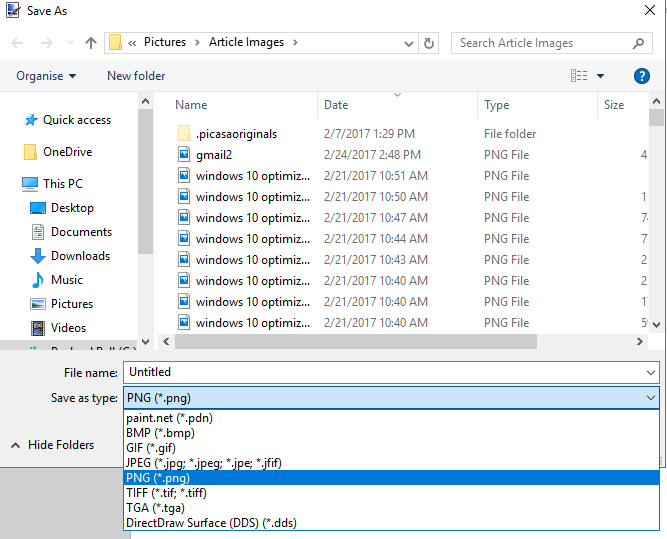Choose PNG (*.png) in the list
The height and width of the screenshot is (539, 667).
point(391,478)
